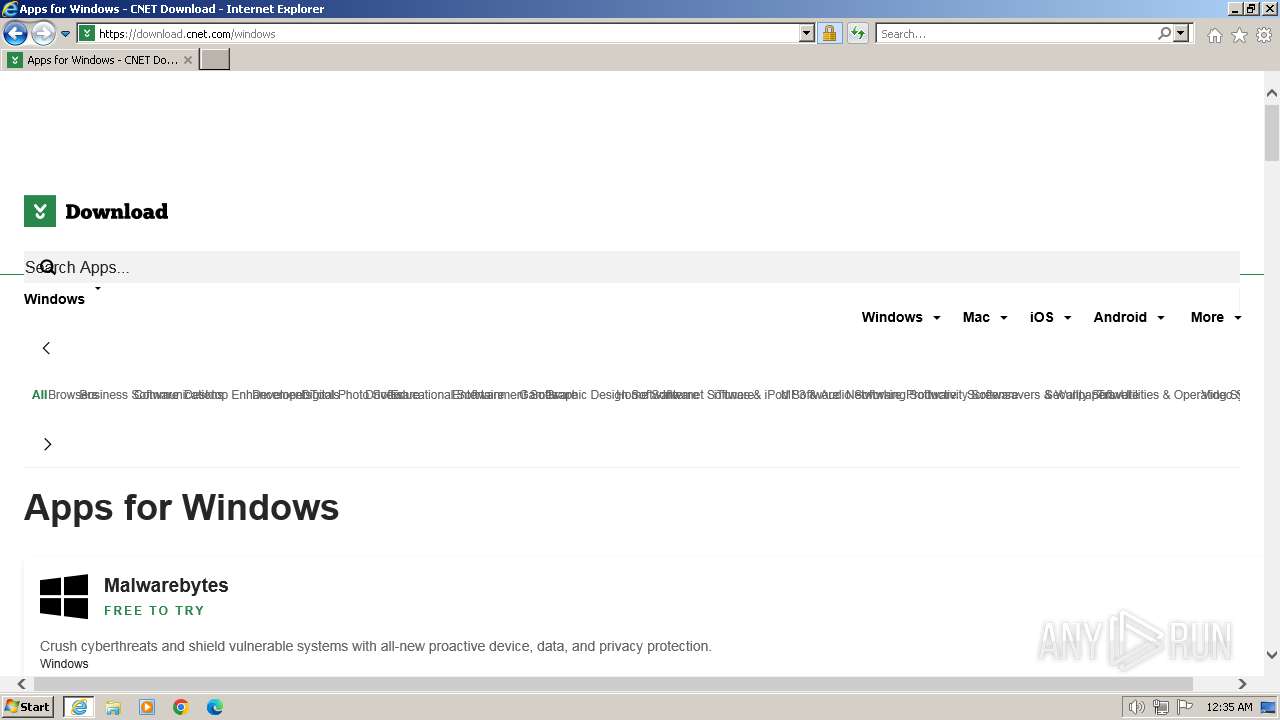
Task: Click the browser Forward arrow button
Action: 43,33
